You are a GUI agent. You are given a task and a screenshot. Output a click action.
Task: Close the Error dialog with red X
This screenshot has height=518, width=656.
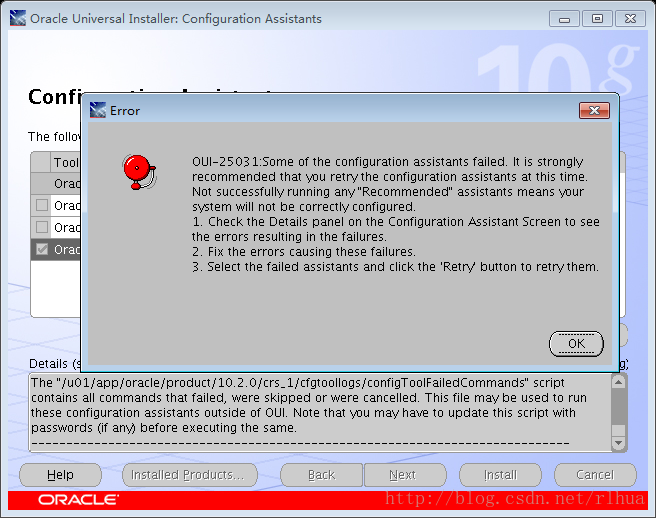coord(594,110)
